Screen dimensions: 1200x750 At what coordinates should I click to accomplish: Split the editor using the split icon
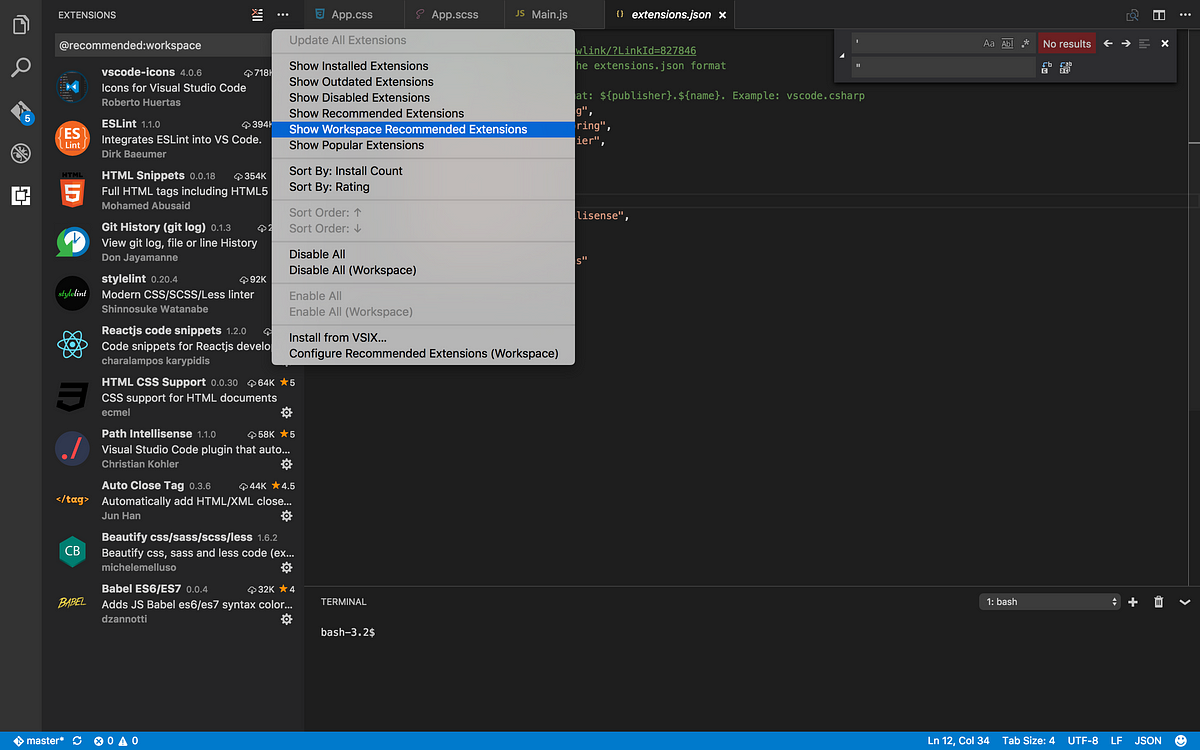(x=1159, y=15)
